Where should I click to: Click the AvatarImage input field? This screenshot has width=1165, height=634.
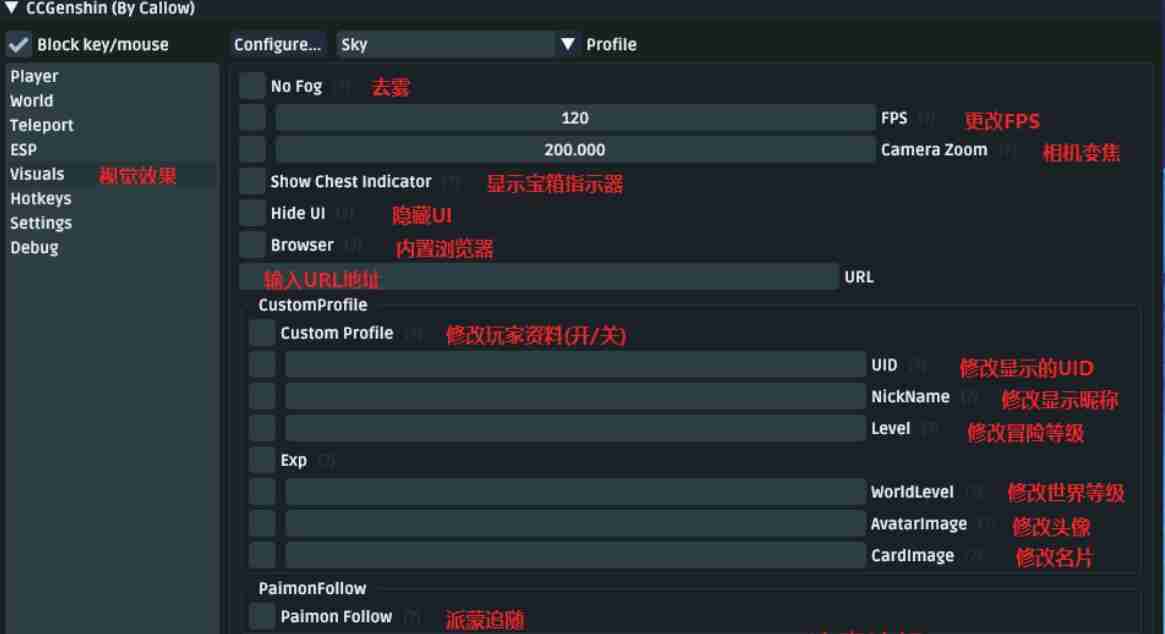[x=575, y=524]
